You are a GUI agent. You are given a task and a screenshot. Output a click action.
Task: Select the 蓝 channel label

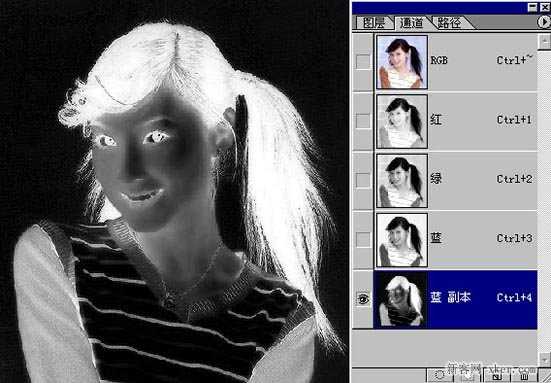[436, 239]
